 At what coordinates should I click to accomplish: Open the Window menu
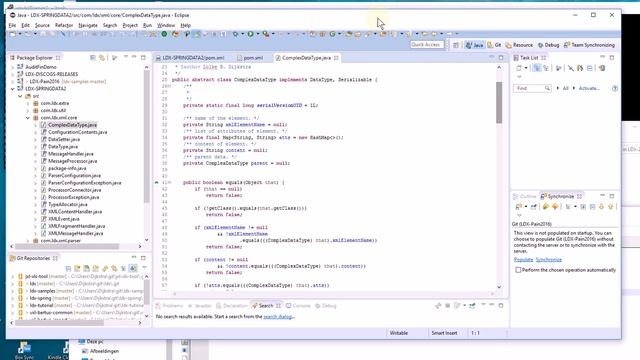pyautogui.click(x=166, y=25)
